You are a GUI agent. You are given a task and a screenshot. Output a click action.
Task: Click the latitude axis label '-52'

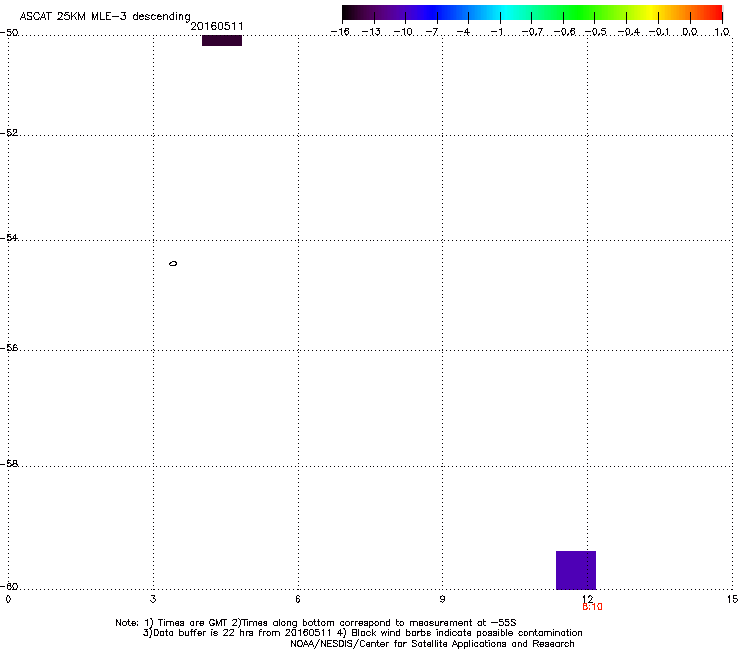(x=9, y=133)
